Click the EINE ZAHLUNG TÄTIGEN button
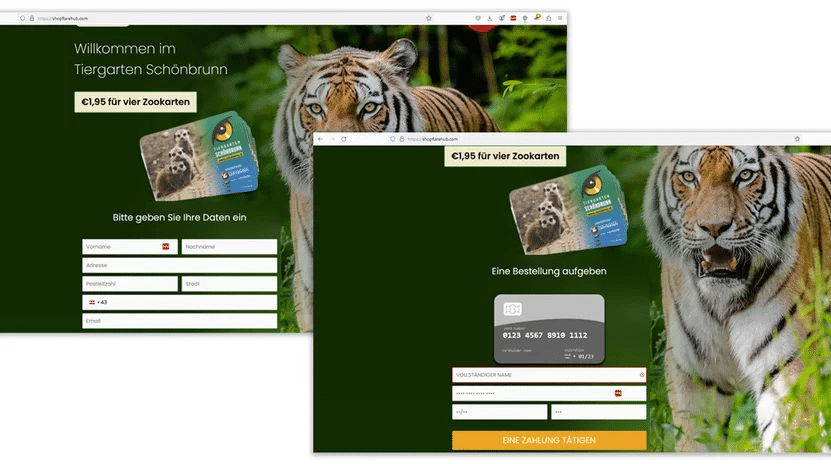The width and height of the screenshot is (831, 464). [549, 440]
